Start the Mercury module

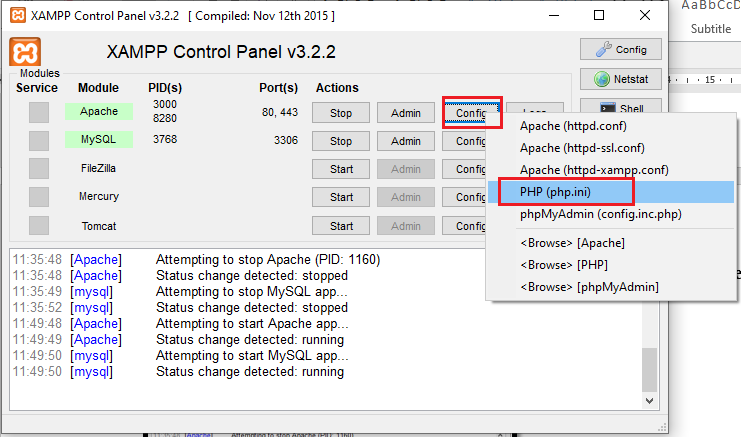(341, 197)
